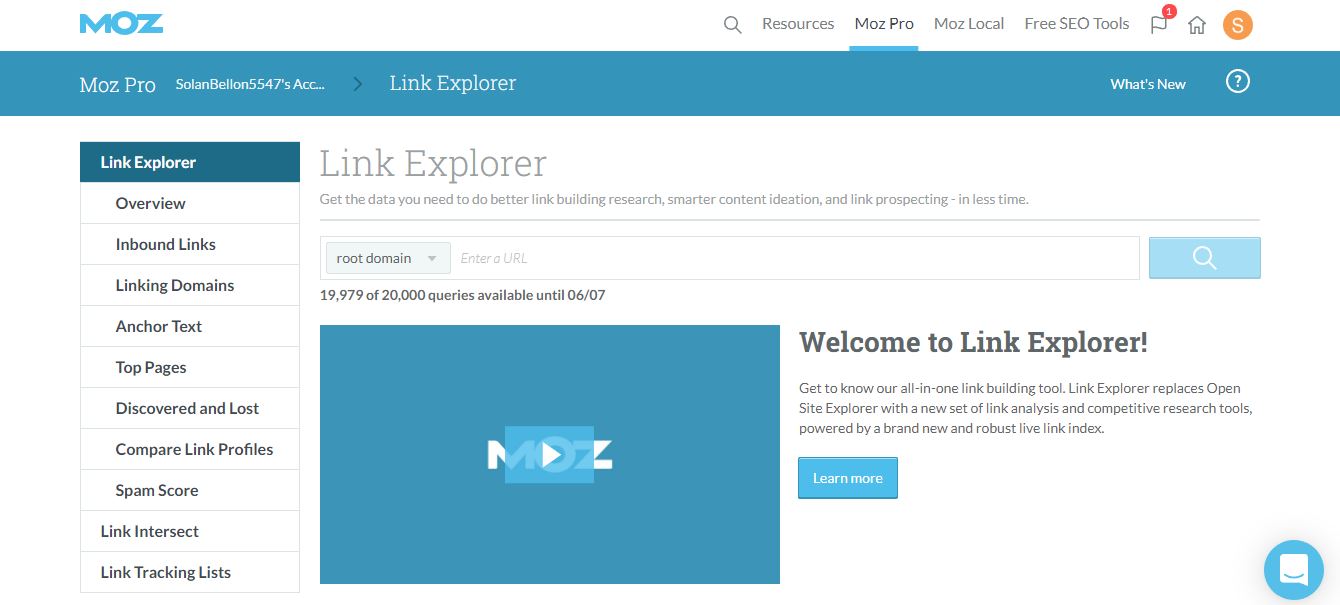Click Moz Pro breadcrumb title
The width and height of the screenshot is (1340, 605).
point(118,85)
